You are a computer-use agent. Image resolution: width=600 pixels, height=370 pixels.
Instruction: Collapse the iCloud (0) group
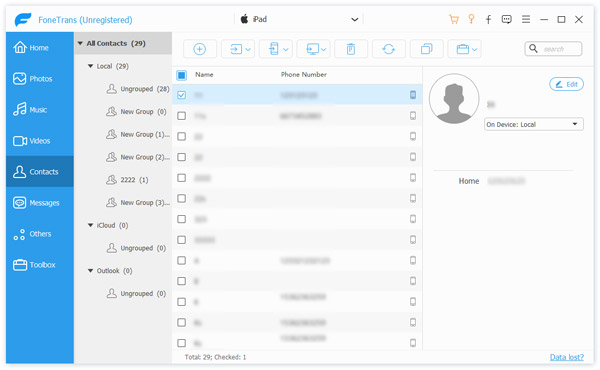91,225
